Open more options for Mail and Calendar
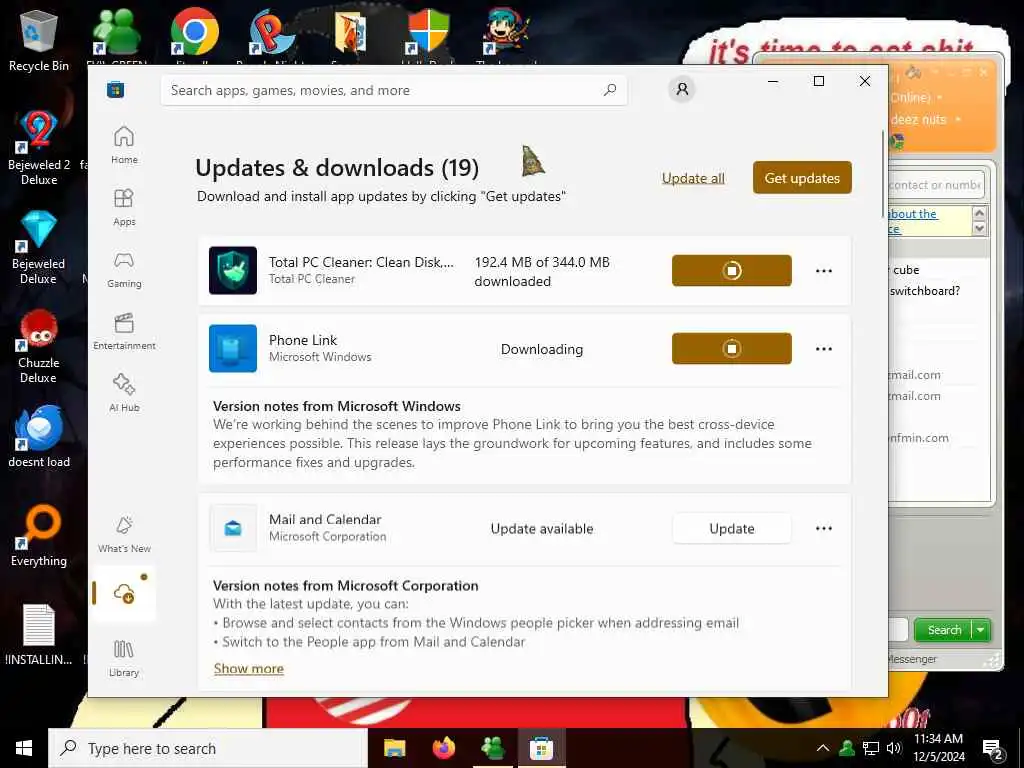 [x=824, y=528]
